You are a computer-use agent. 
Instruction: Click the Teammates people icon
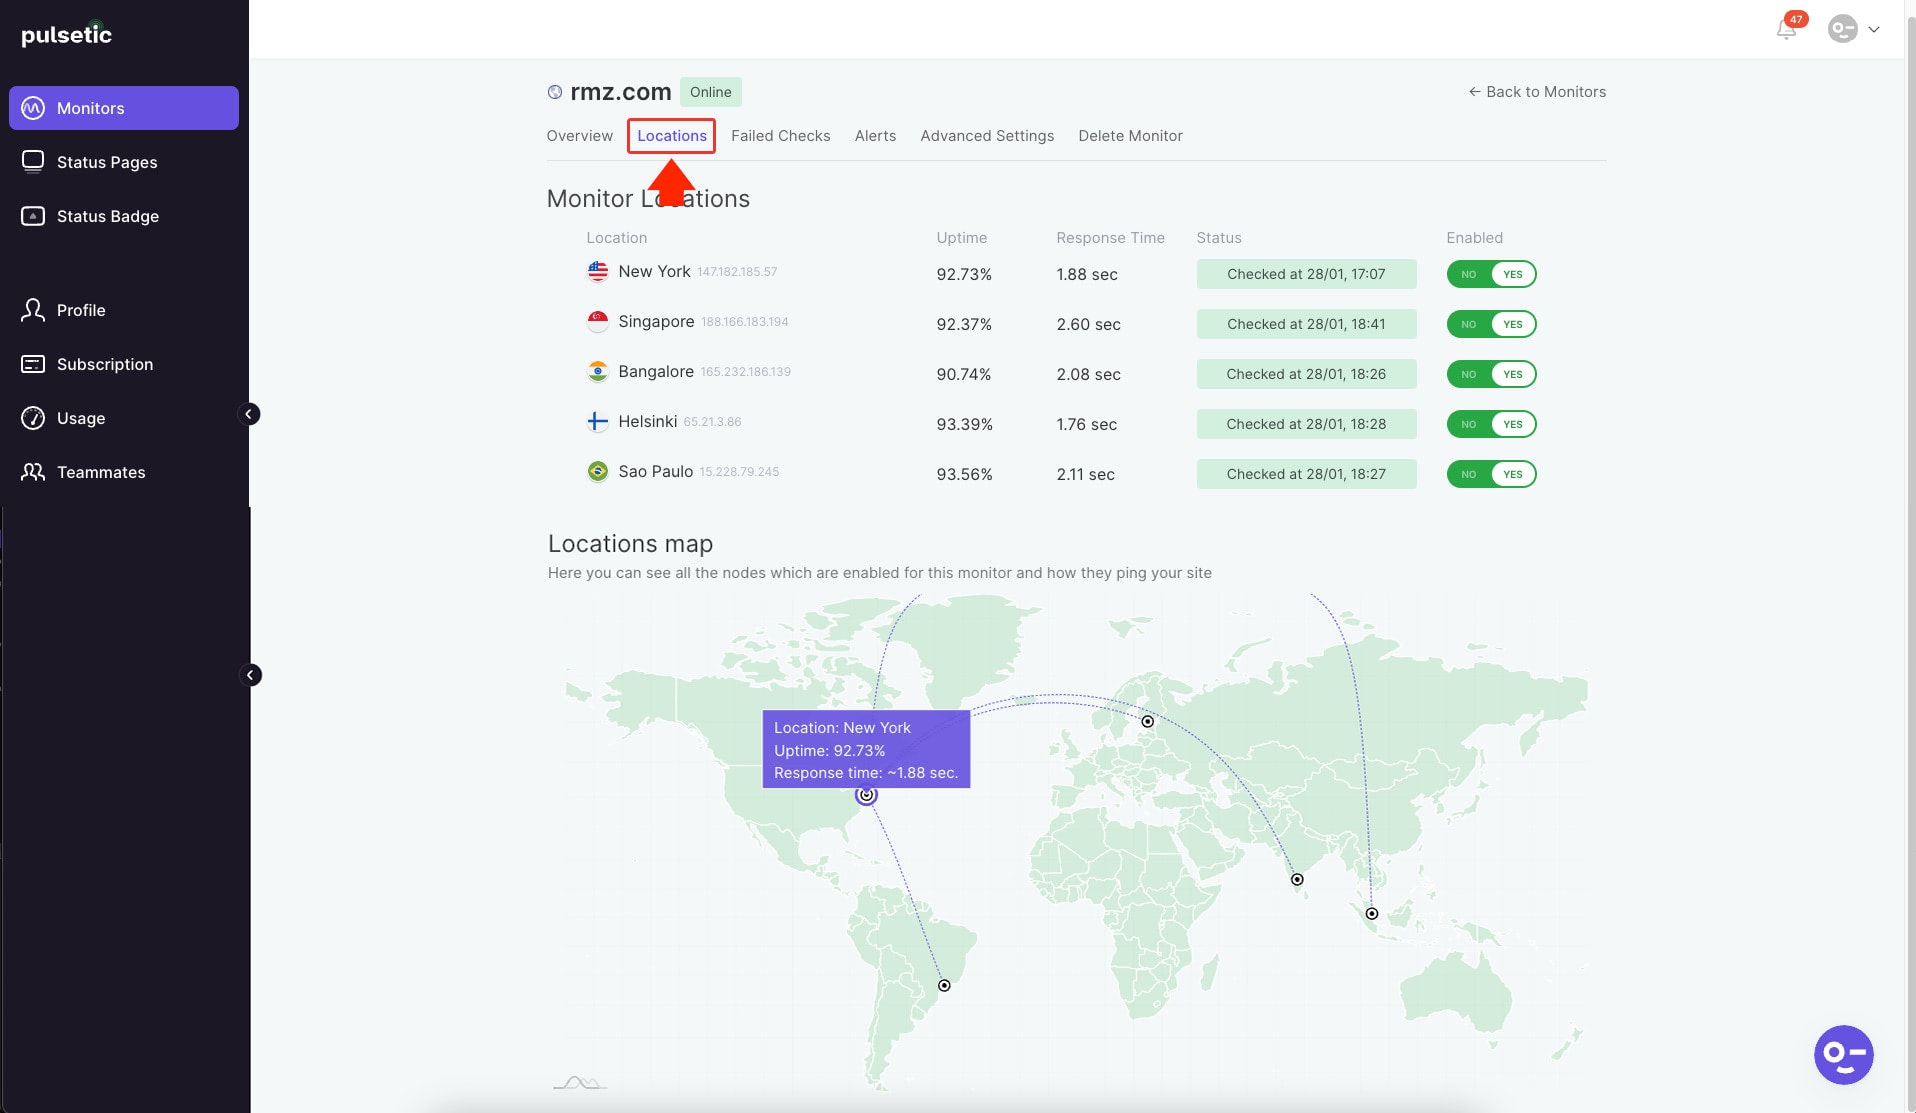[x=33, y=472]
